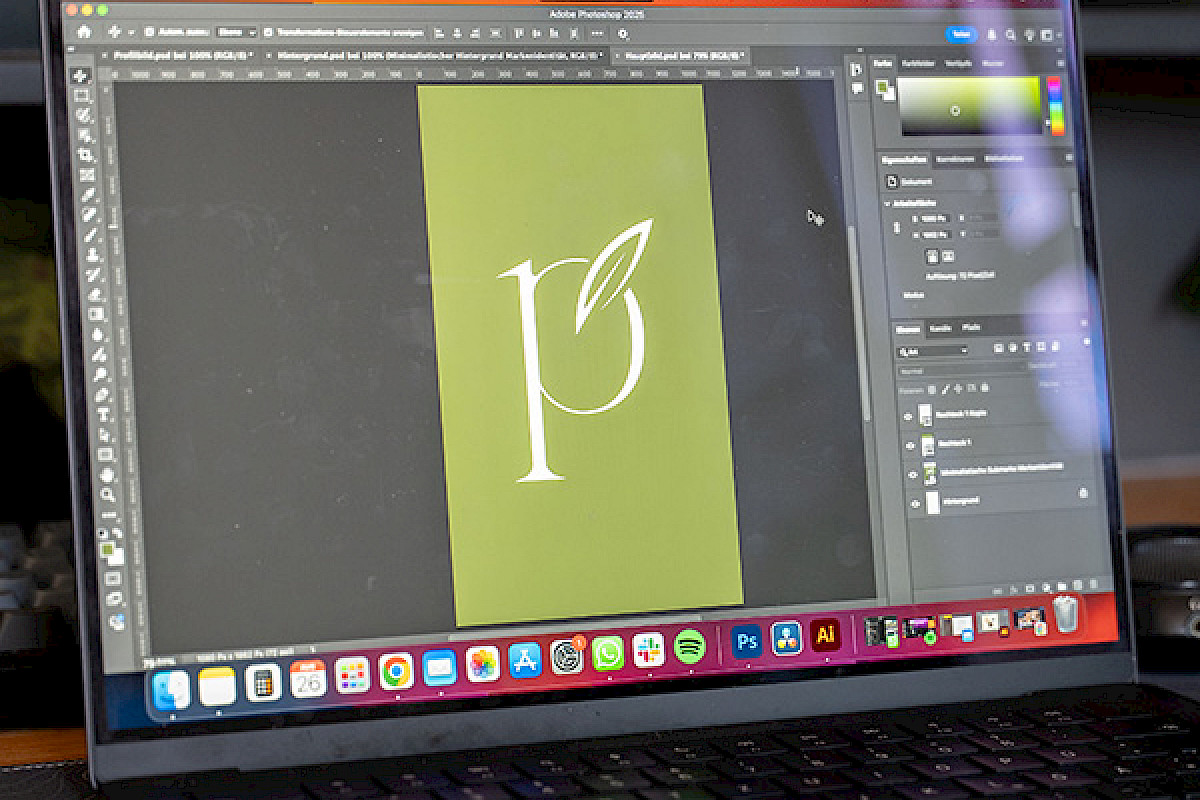Viewport: 1200px width, 800px height.
Task: Switch to the Profilbild.psd document tab
Action: [x=178, y=54]
